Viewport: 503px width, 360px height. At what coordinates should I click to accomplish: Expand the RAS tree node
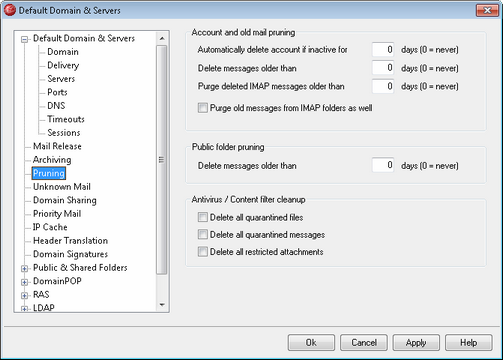pos(24,295)
